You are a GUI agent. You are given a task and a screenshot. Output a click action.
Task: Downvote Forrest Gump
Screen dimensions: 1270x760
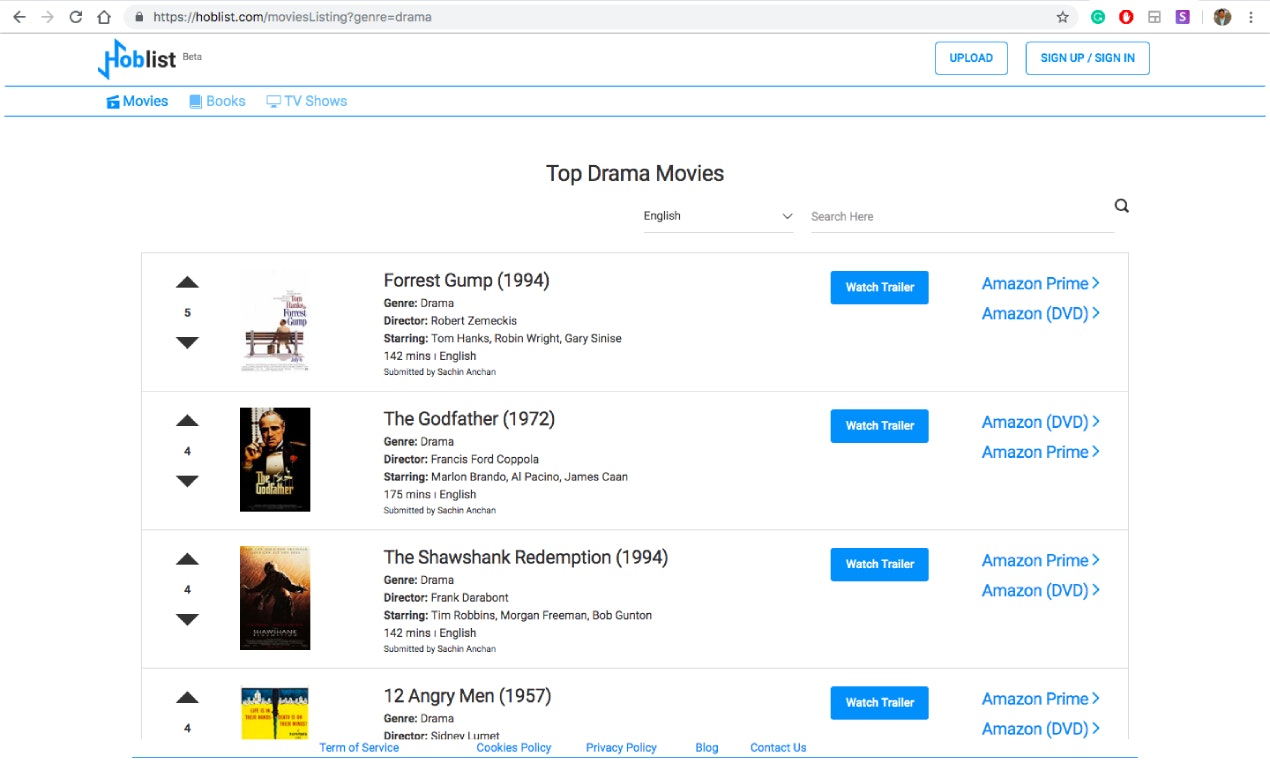(x=187, y=343)
